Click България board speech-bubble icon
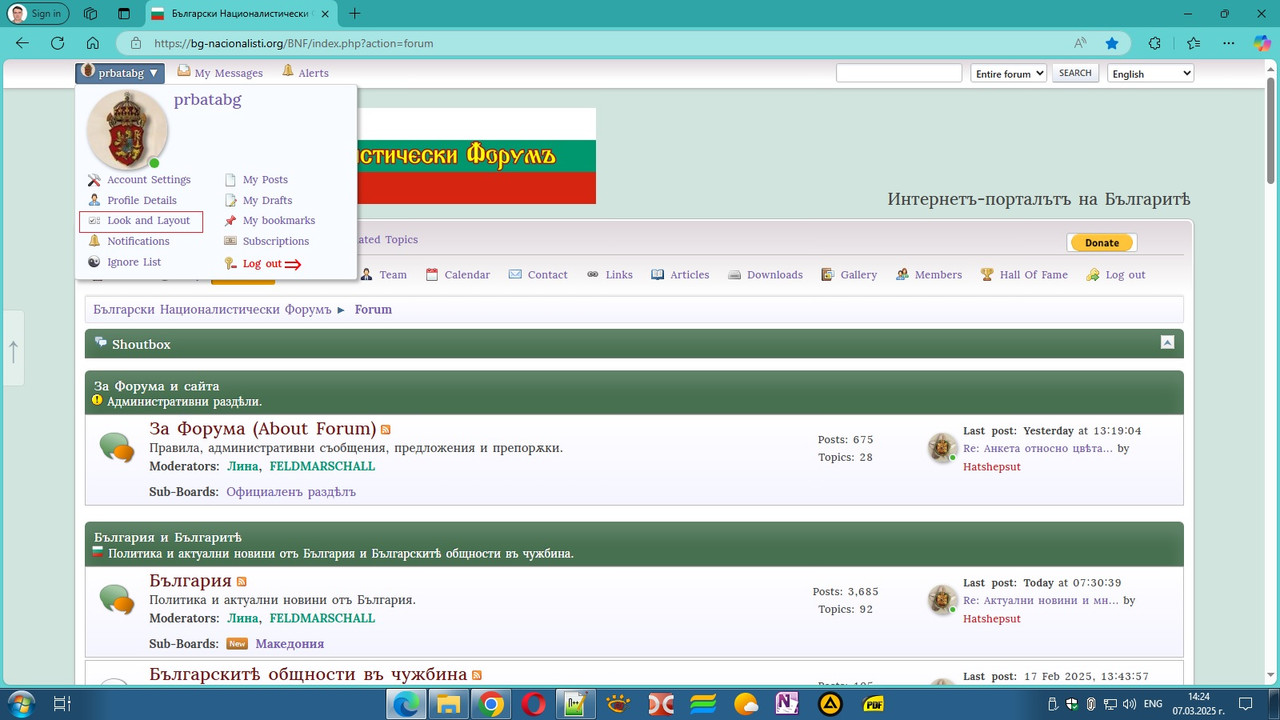The image size is (1280, 720). point(116,599)
